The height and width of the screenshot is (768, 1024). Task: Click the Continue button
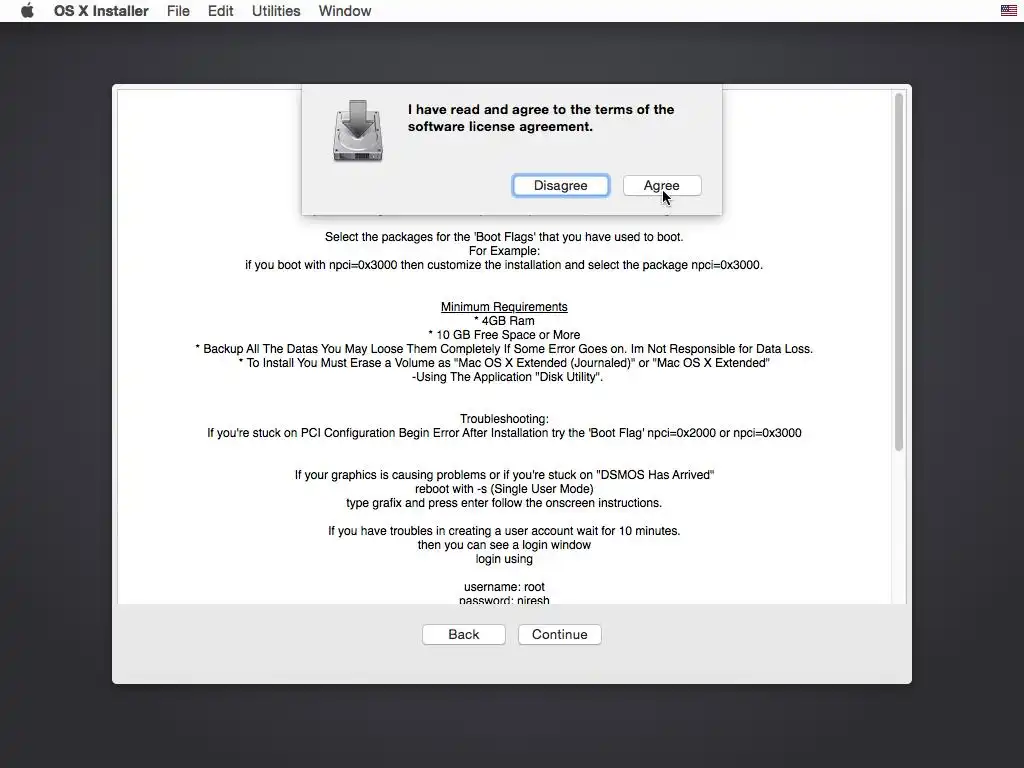[x=560, y=634]
